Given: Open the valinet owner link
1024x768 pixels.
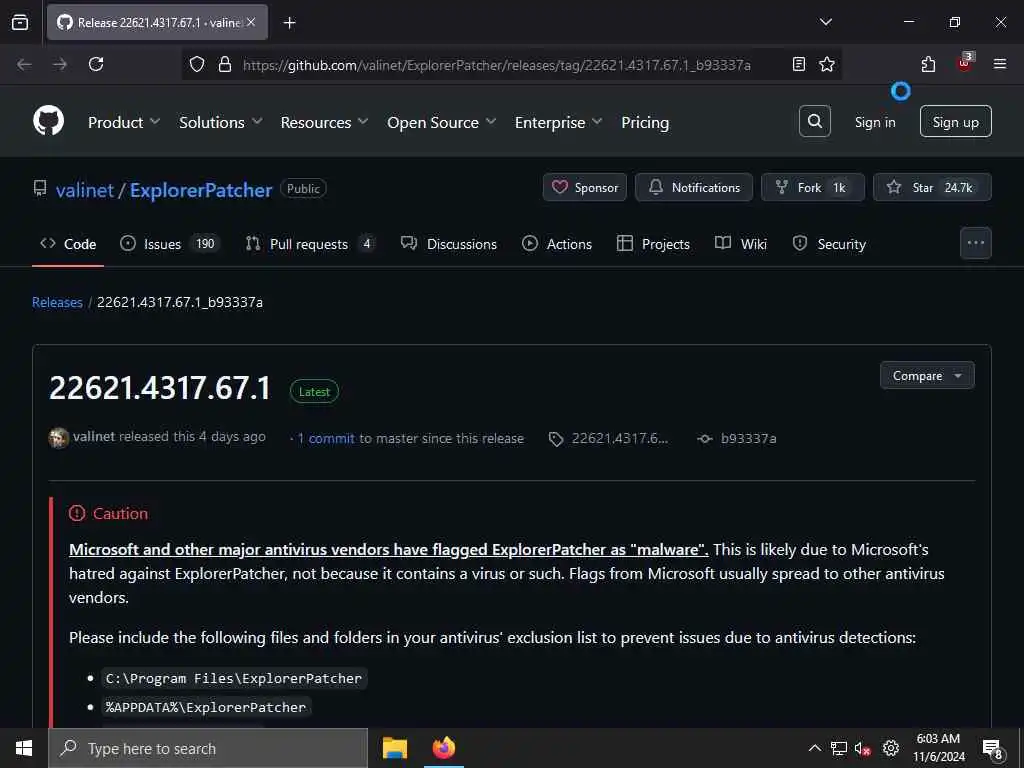Looking at the screenshot, I should click(85, 190).
